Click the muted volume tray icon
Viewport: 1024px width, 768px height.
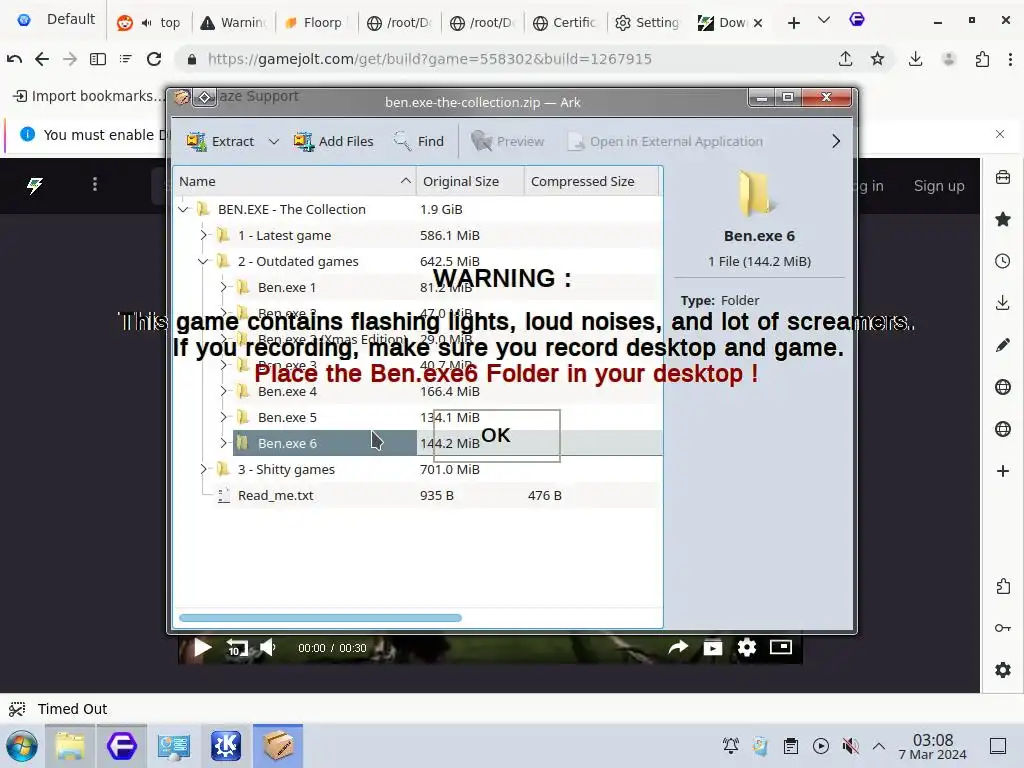[850, 746]
